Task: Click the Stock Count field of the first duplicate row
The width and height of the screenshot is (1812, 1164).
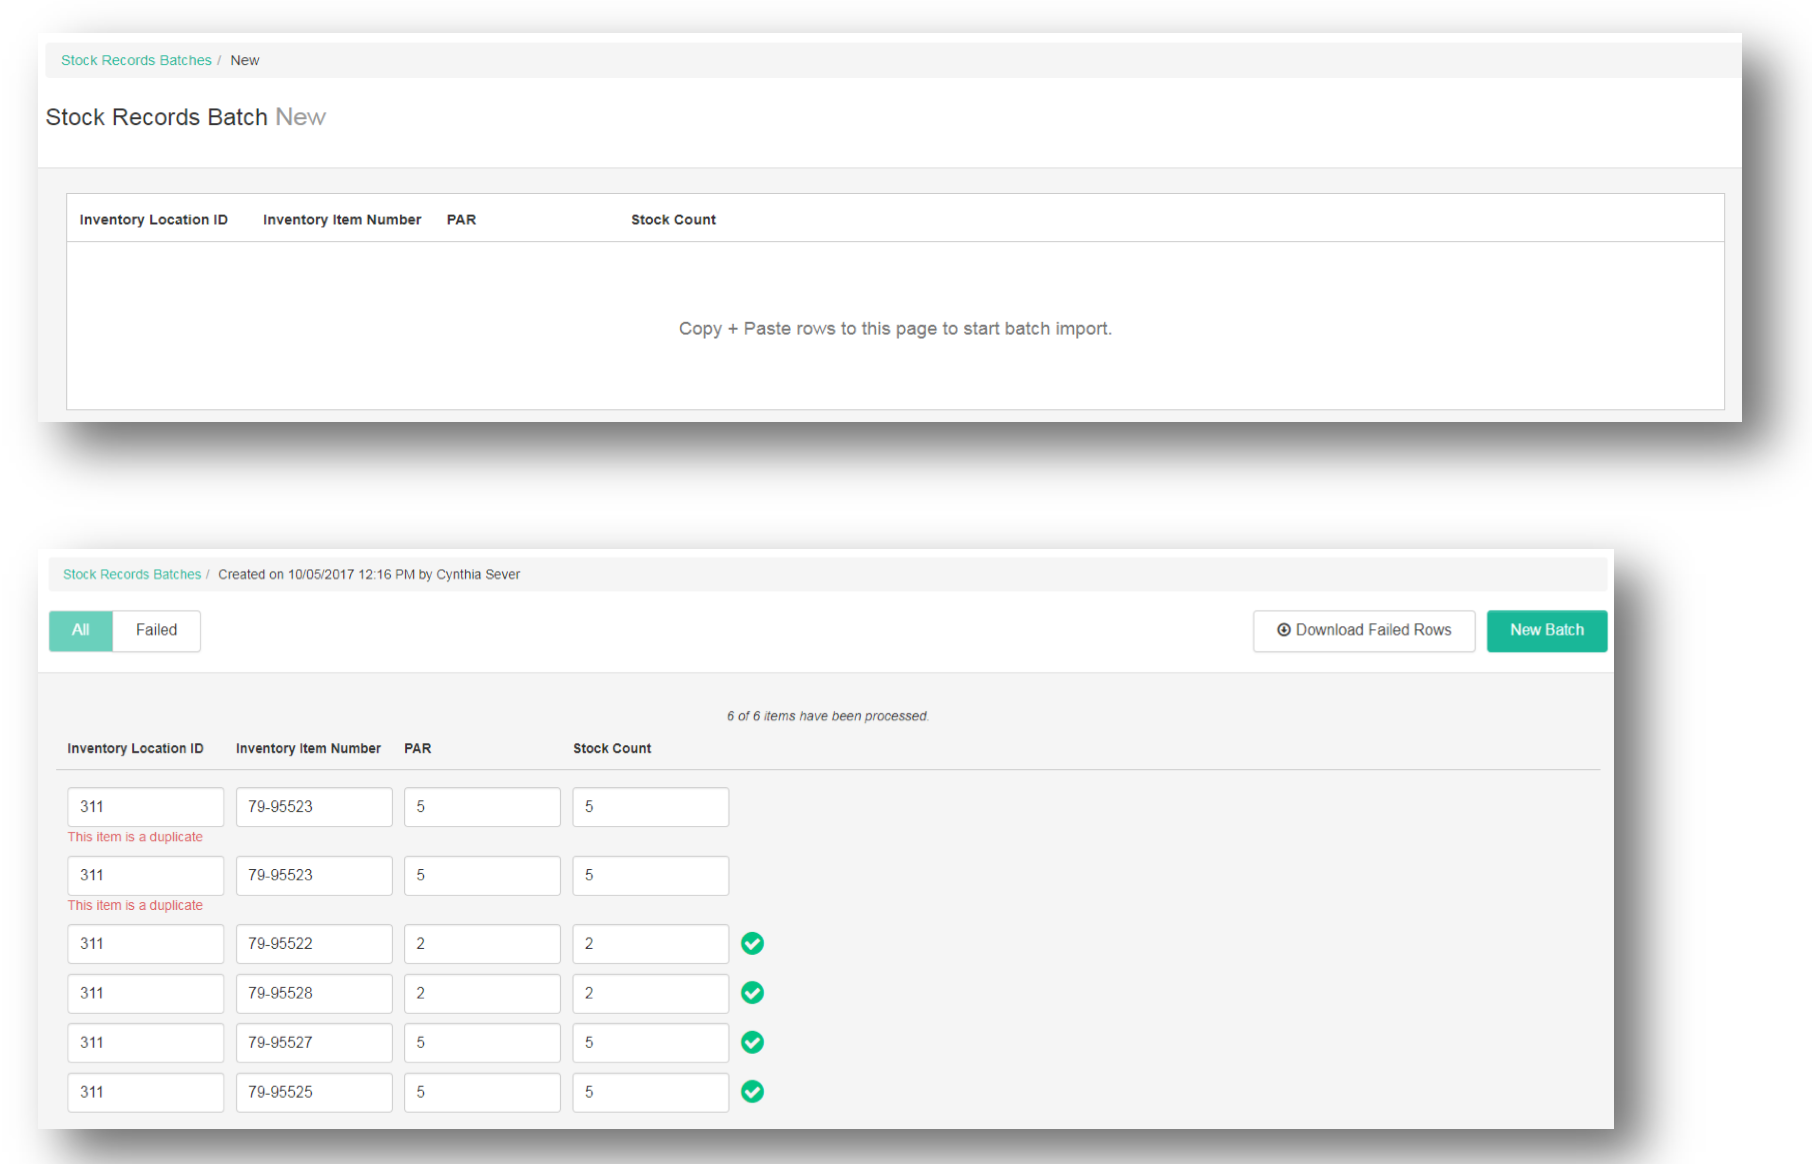Action: coord(650,806)
